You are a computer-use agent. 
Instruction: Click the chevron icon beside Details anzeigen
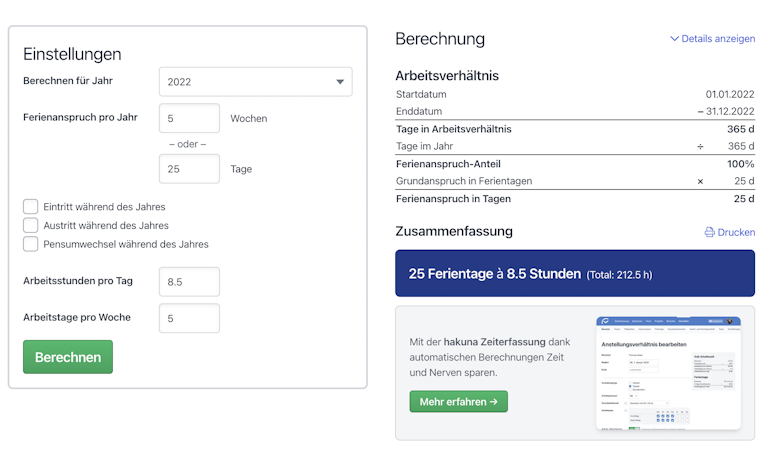[674, 39]
